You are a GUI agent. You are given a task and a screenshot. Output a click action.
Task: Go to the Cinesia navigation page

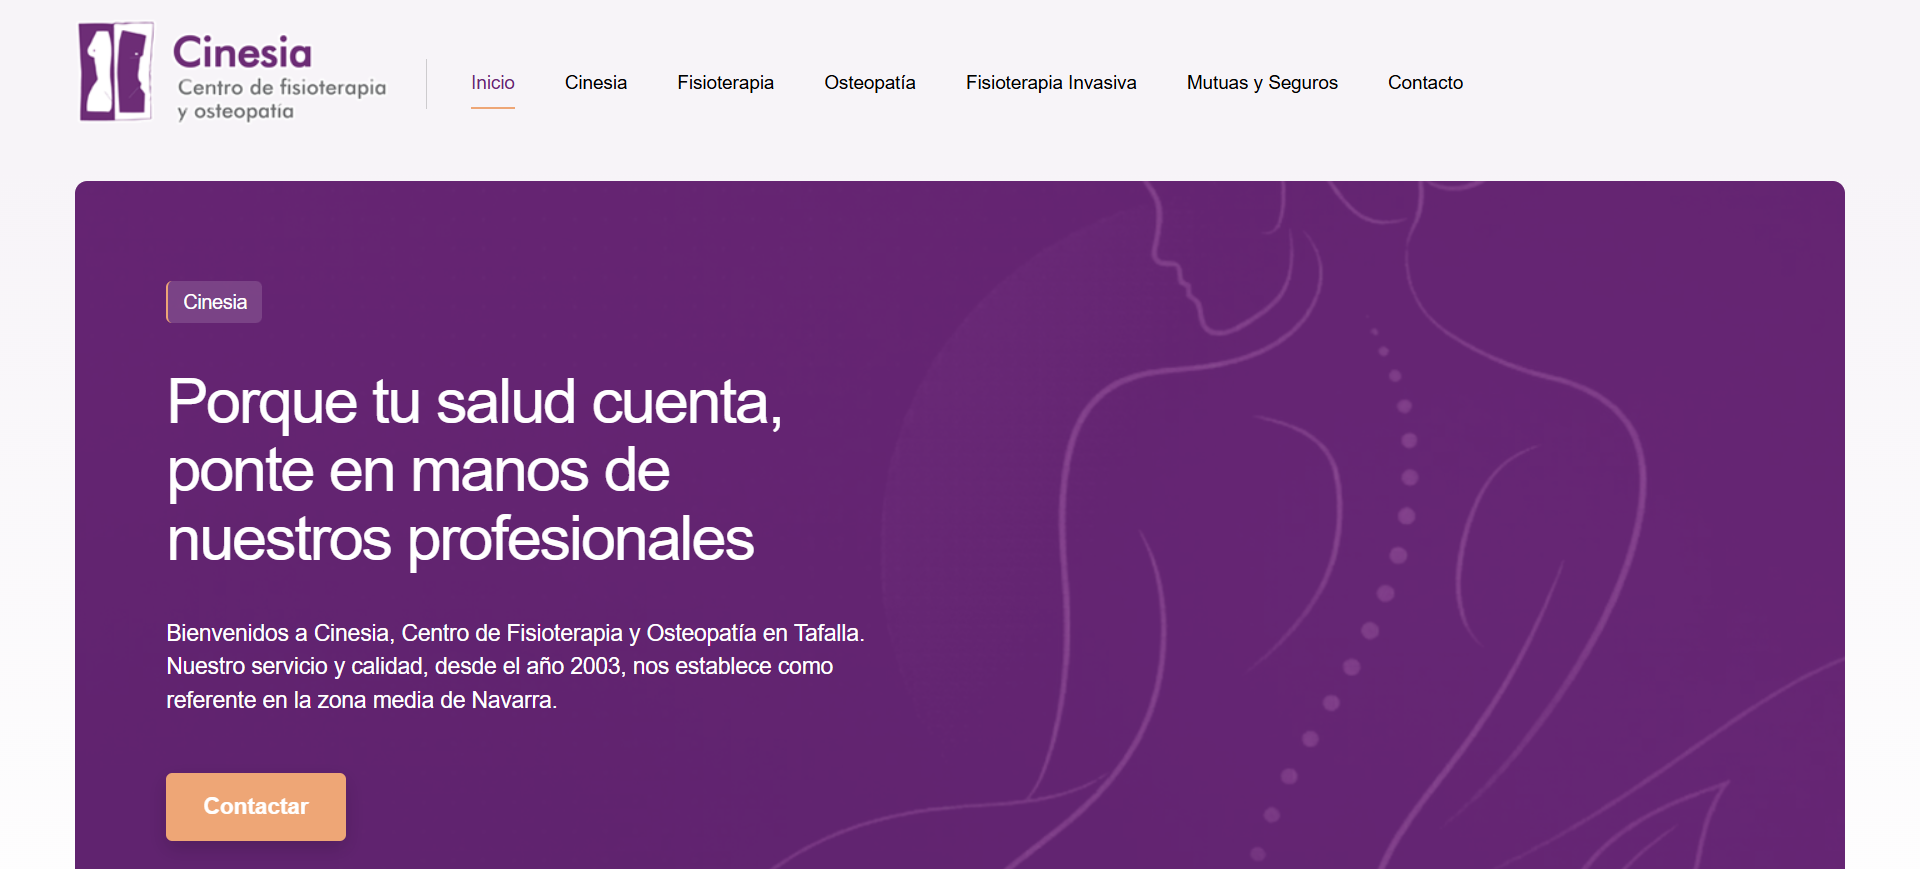[x=596, y=83]
